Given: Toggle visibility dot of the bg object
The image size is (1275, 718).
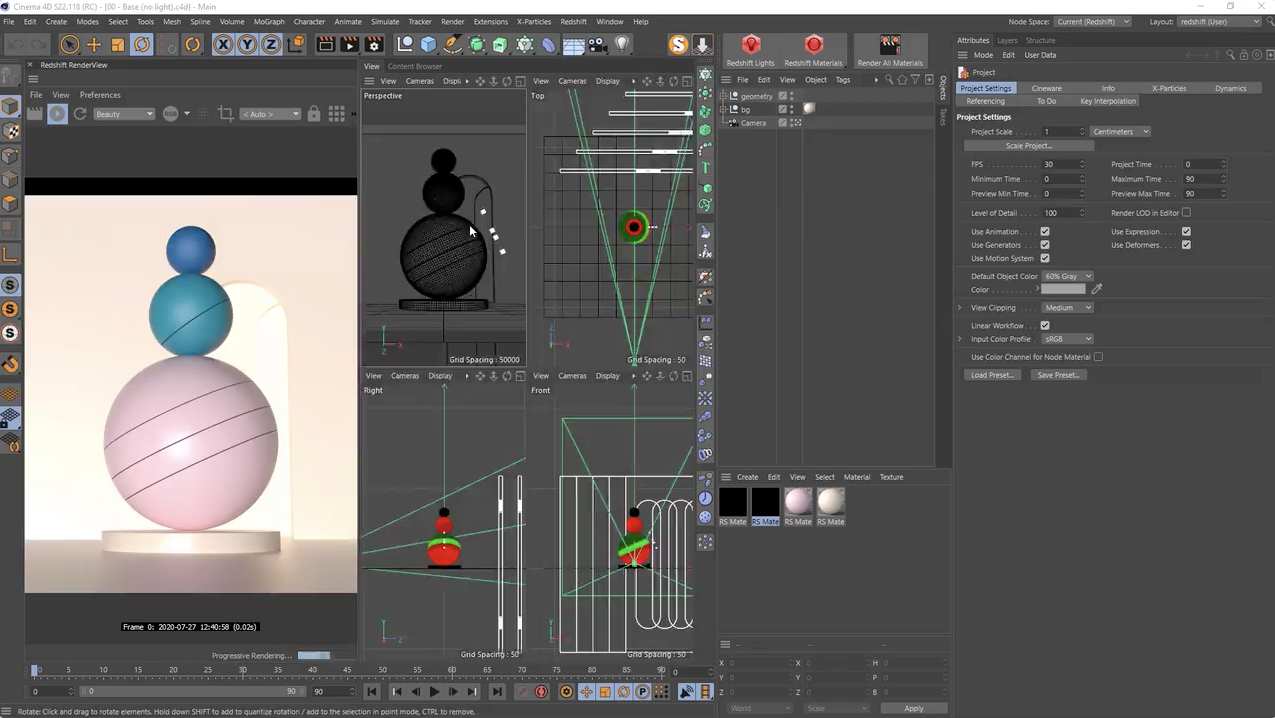Looking at the screenshot, I should click(792, 106).
